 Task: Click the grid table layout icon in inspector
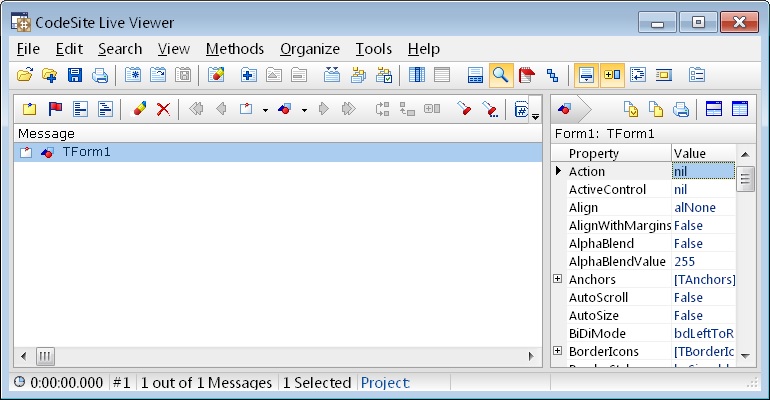[x=740, y=108]
